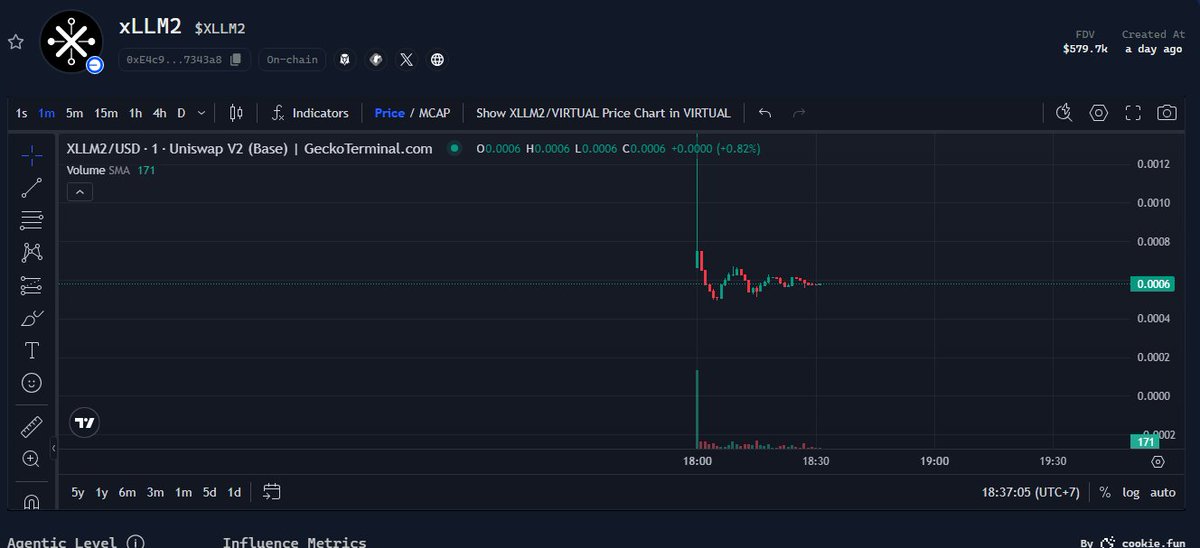Set date range to 6m
The image size is (1200, 548).
tap(127, 492)
